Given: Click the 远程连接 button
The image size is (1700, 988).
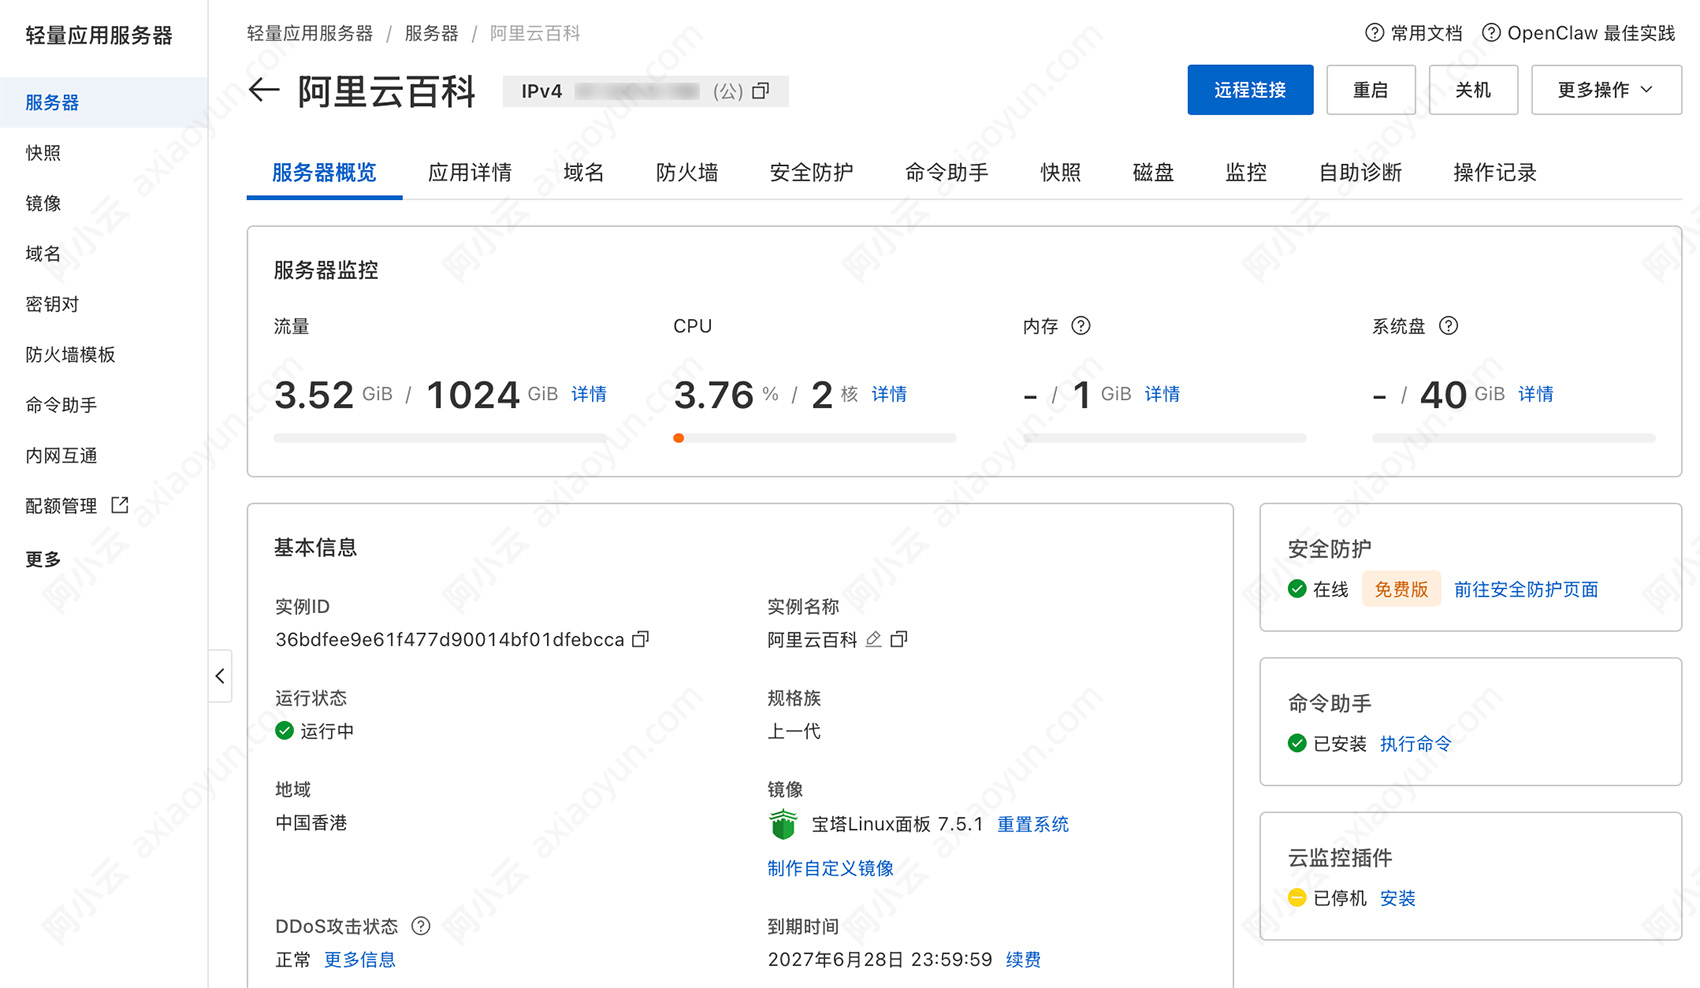Looking at the screenshot, I should point(1250,90).
